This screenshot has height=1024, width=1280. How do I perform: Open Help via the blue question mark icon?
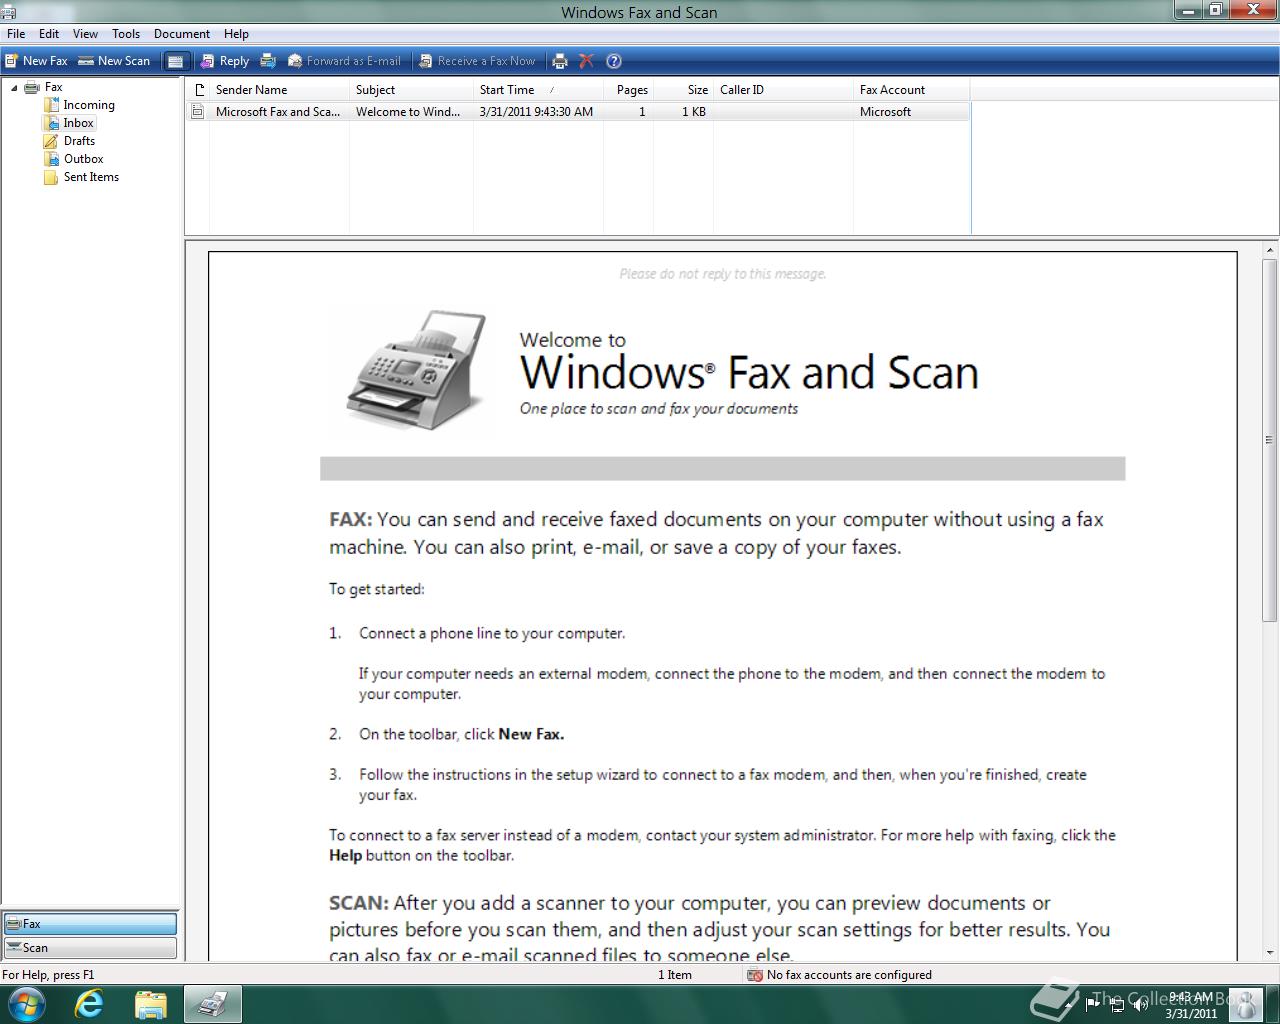614,61
